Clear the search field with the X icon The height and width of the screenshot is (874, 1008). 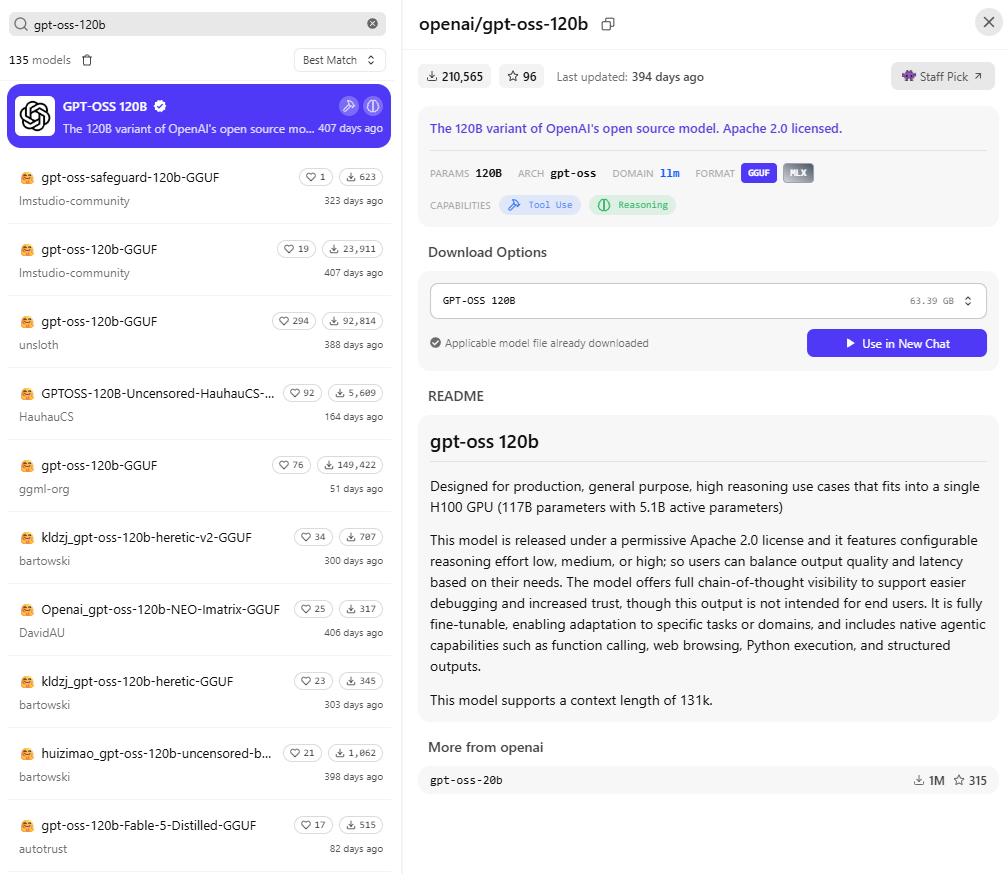click(x=372, y=24)
